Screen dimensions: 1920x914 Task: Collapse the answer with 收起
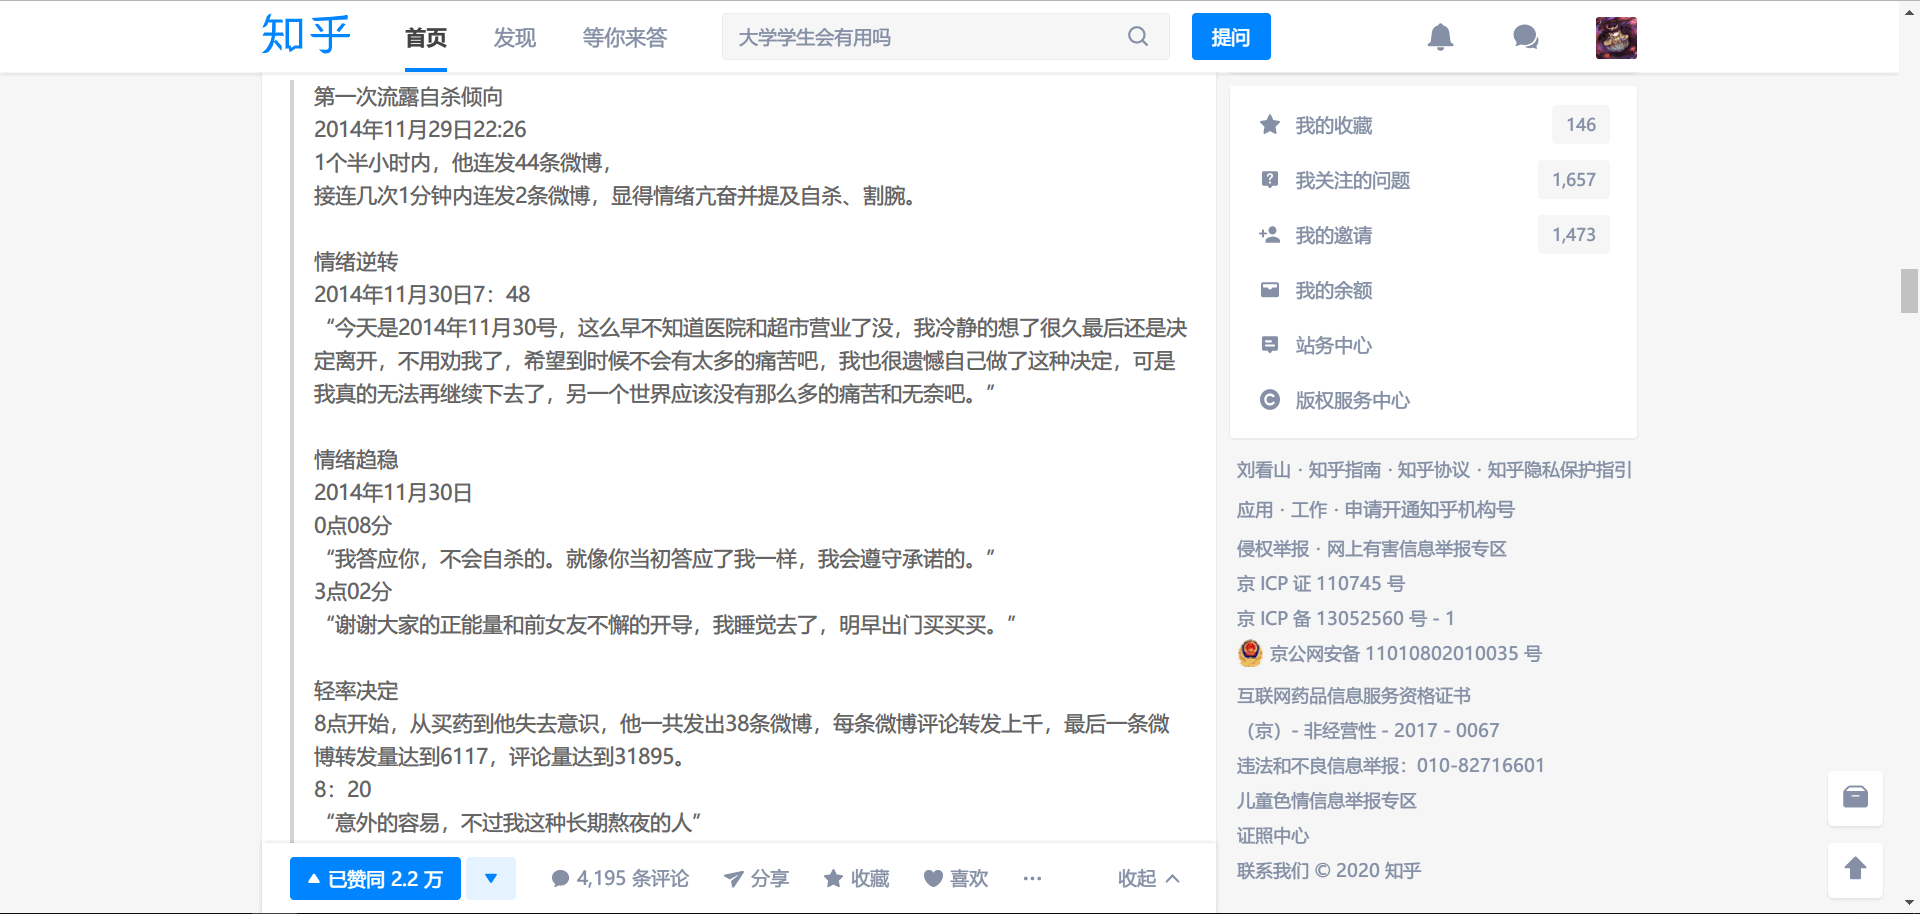pyautogui.click(x=1148, y=879)
